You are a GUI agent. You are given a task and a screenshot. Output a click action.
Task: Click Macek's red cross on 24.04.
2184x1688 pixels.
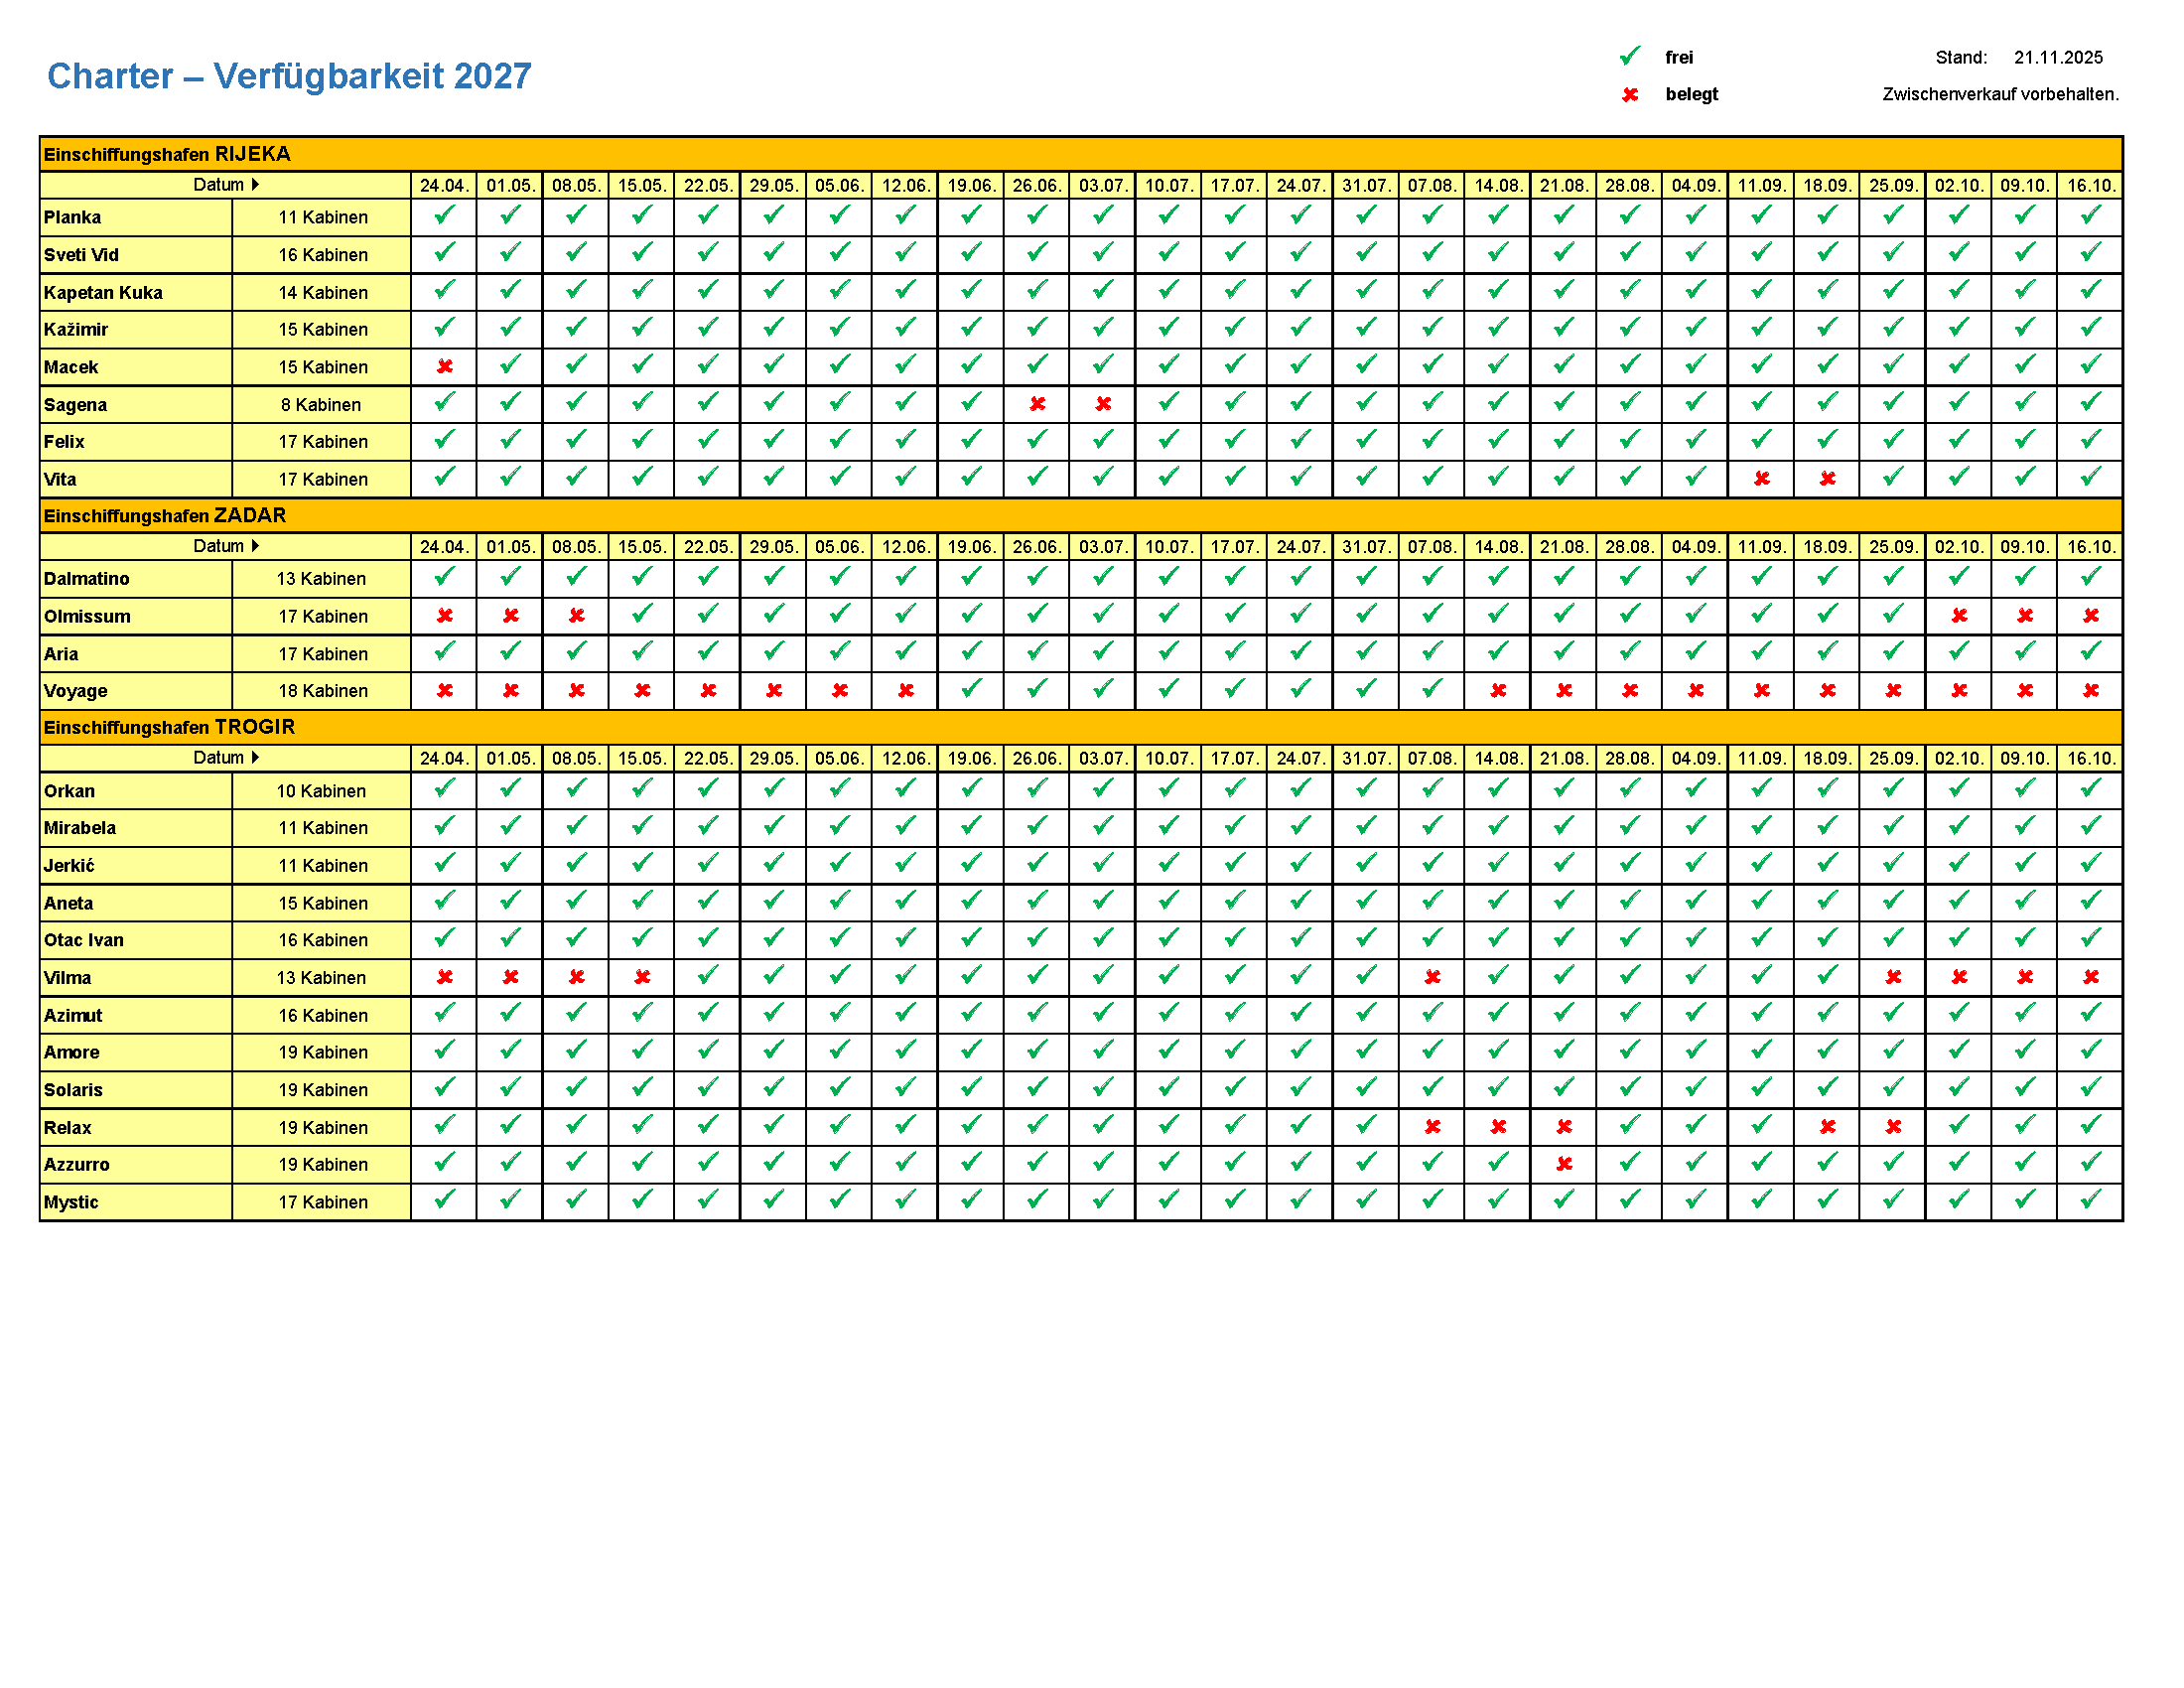(445, 367)
